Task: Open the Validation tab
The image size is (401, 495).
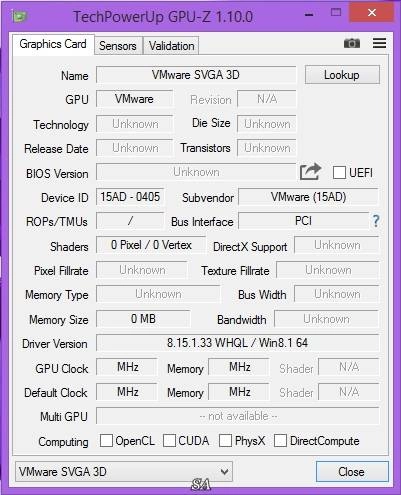Action: click(171, 46)
